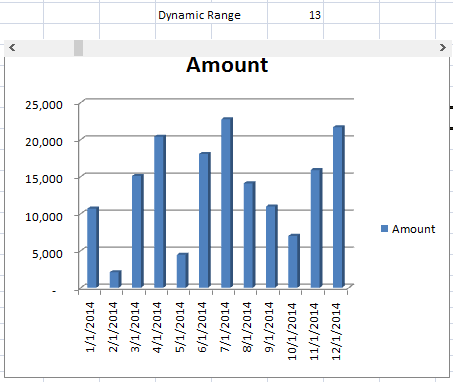Click the scrollbar track right of thumb
Screen dimensions: 453x382
click(x=260, y=48)
